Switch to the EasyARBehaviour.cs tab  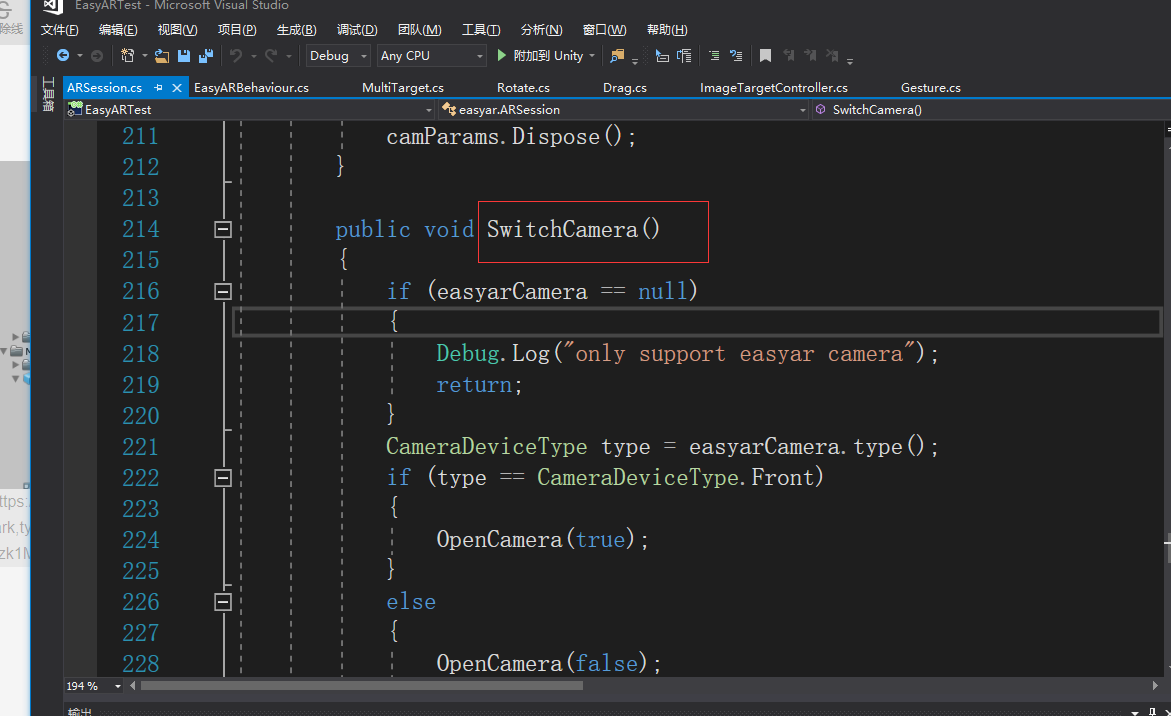point(251,87)
